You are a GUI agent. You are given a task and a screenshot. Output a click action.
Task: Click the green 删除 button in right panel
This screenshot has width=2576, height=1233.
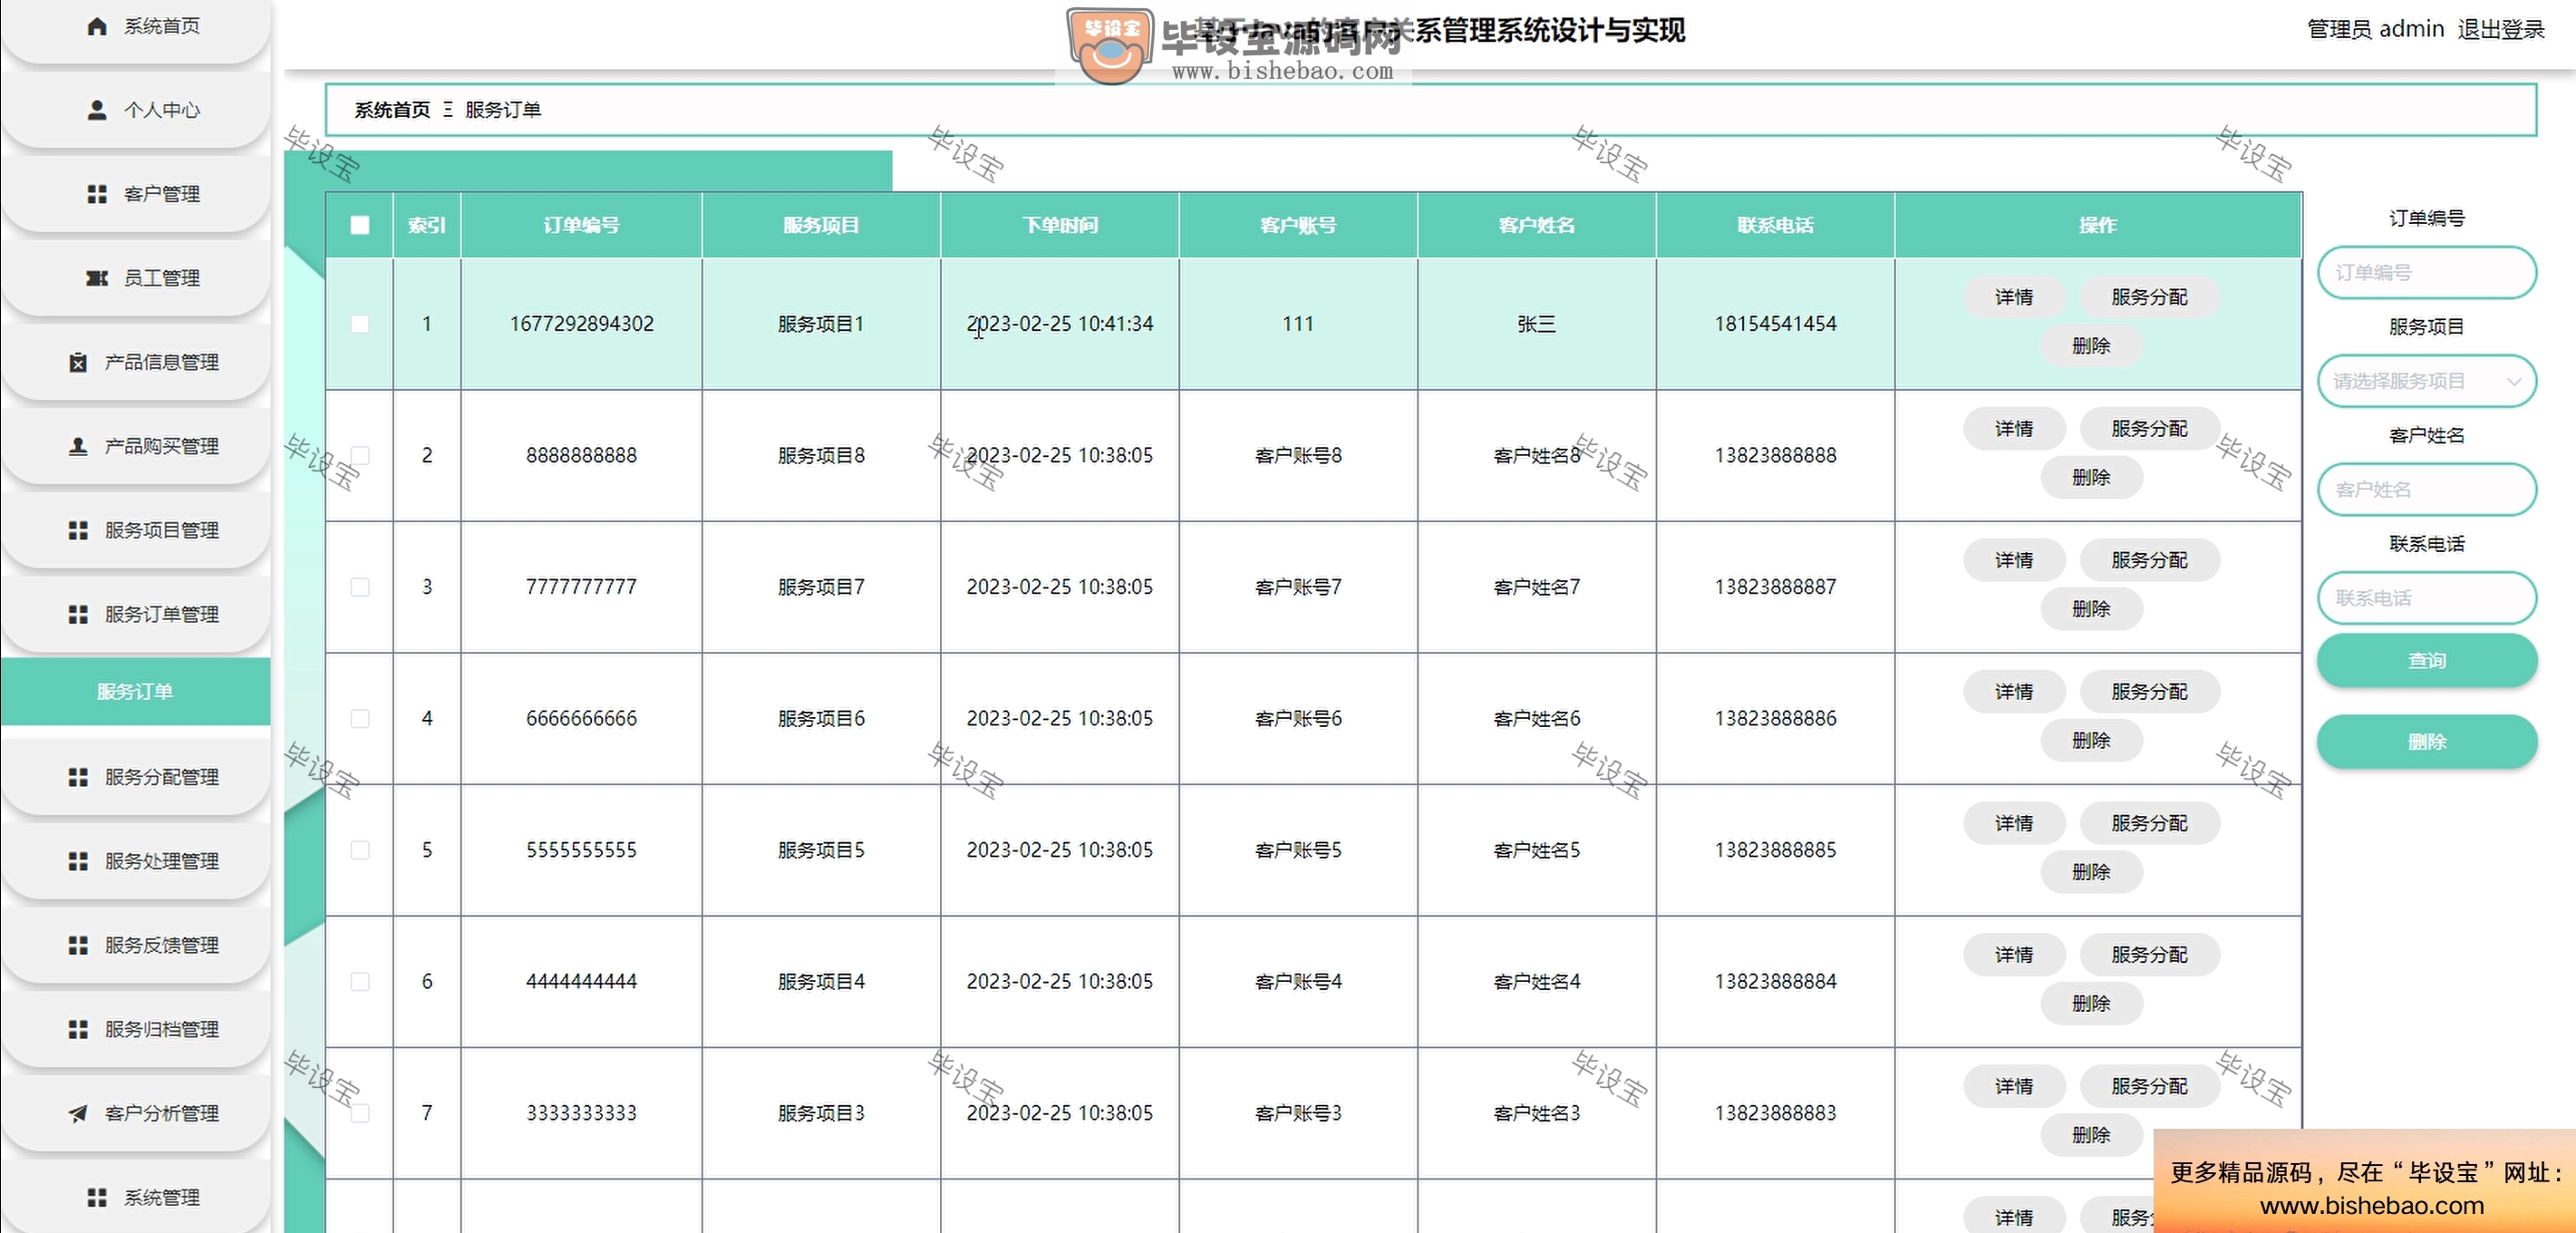click(2427, 742)
